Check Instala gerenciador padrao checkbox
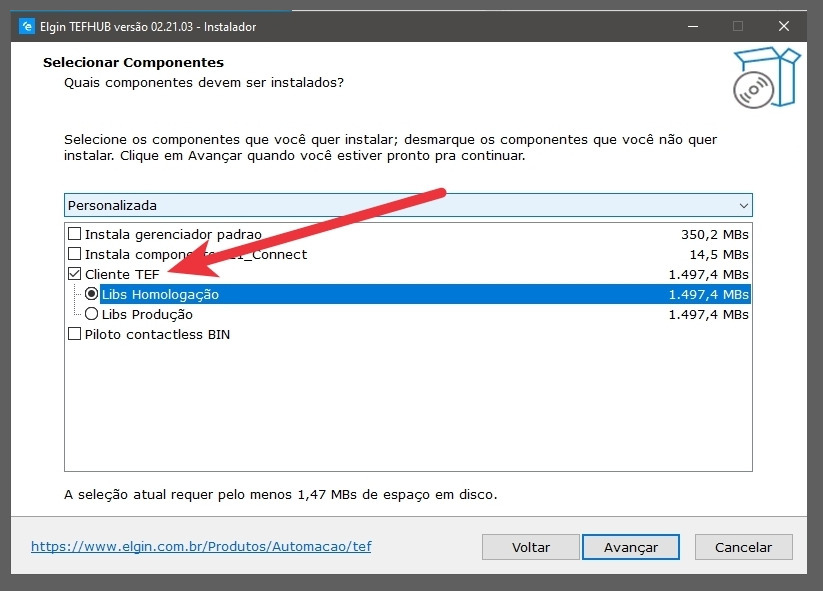 pos(75,234)
